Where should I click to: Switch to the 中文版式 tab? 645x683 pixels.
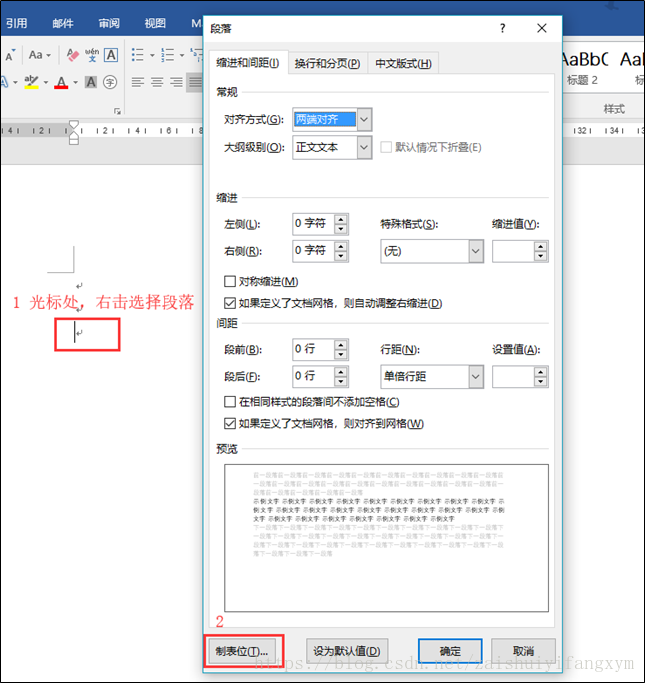(x=403, y=64)
